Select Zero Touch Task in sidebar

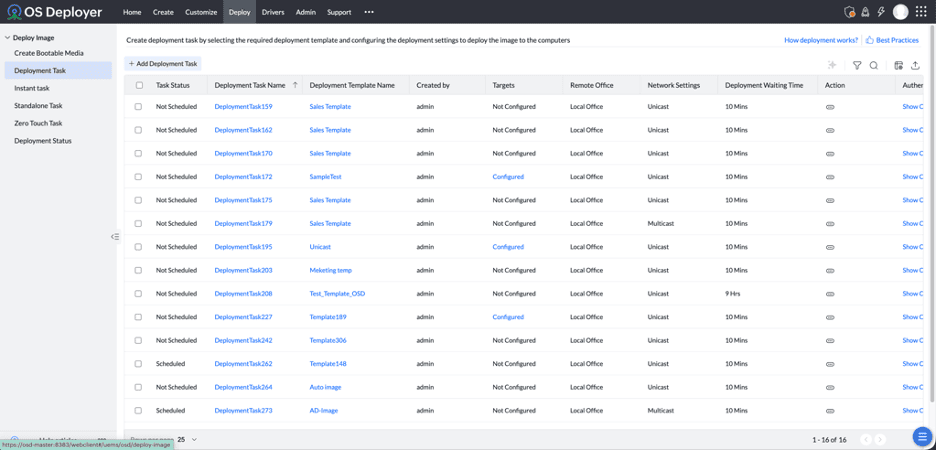pyautogui.click(x=38, y=124)
